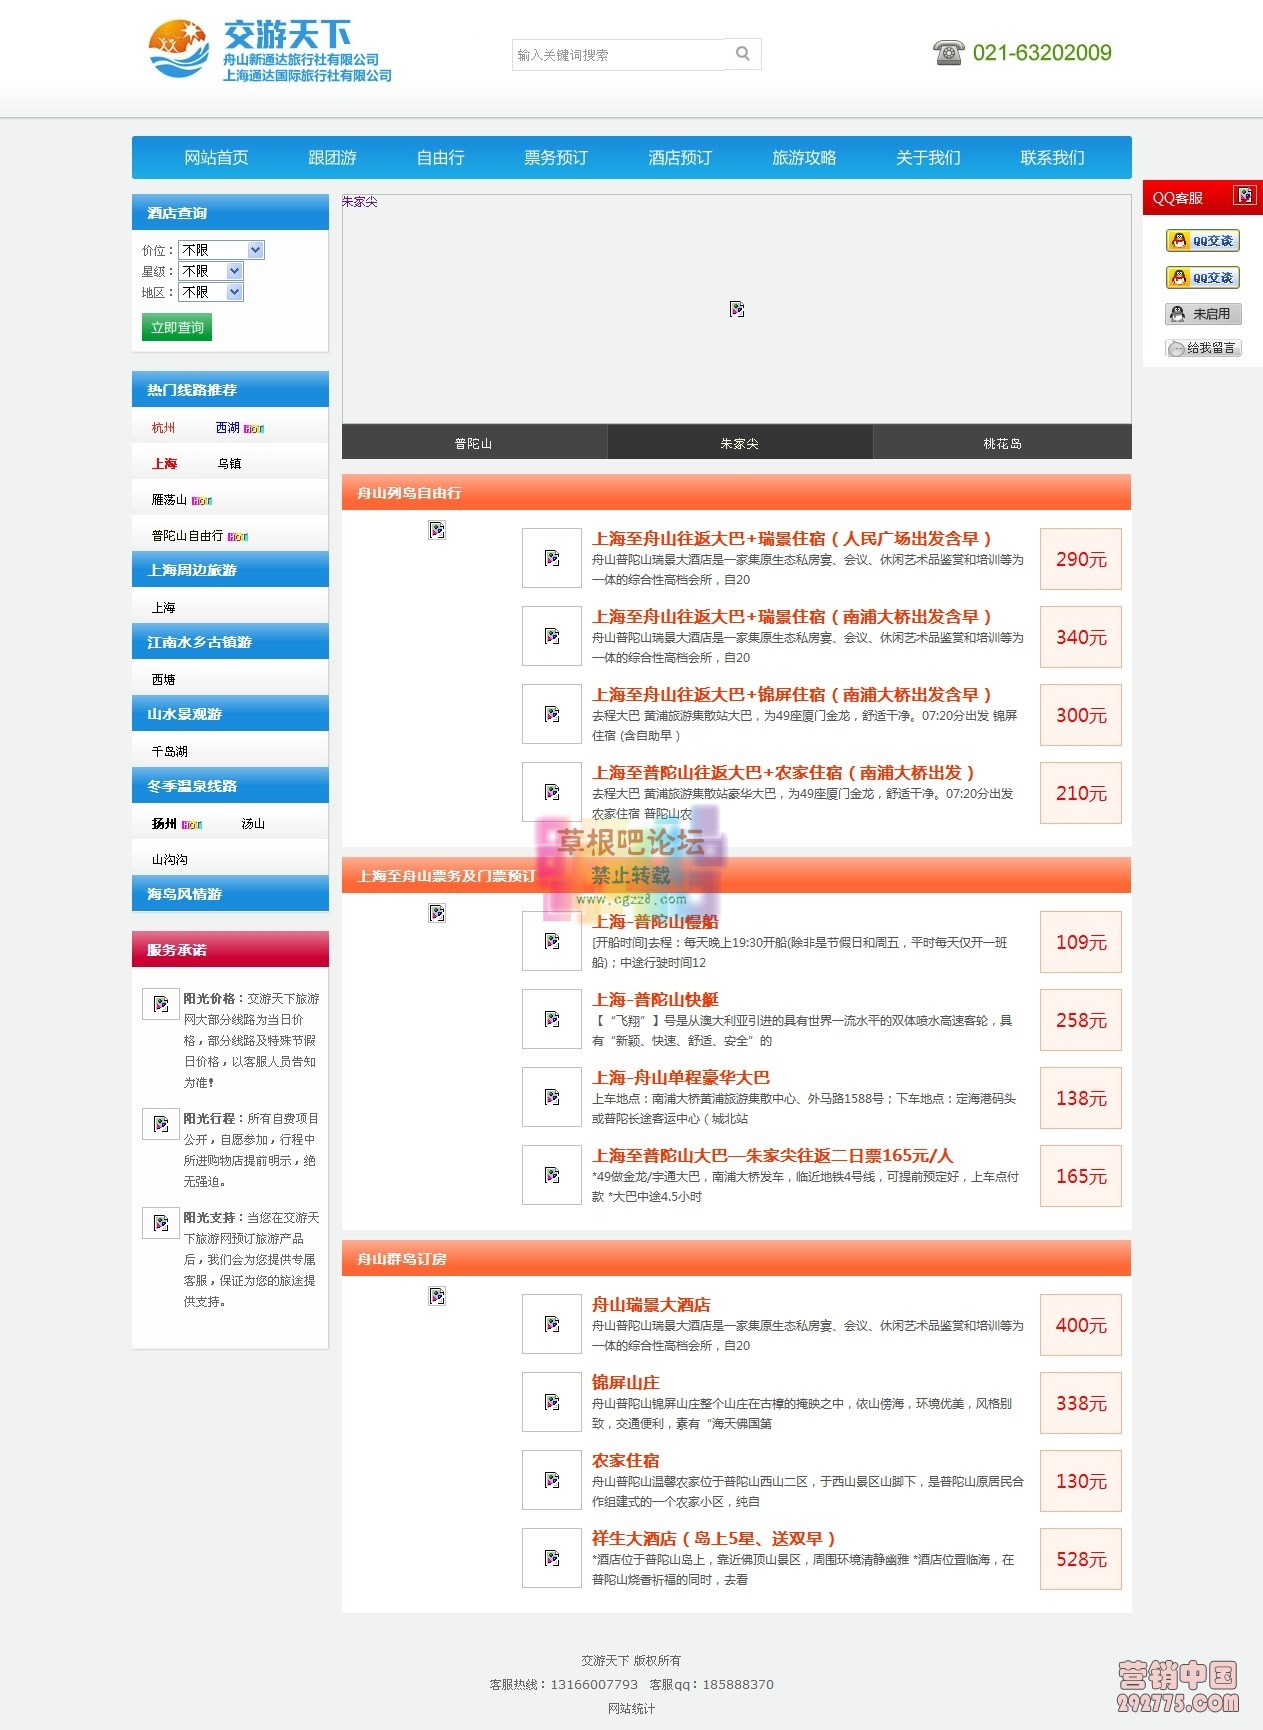Click the 立即查询 button
Viewport: 1263px width, 1730px height.
(x=177, y=328)
